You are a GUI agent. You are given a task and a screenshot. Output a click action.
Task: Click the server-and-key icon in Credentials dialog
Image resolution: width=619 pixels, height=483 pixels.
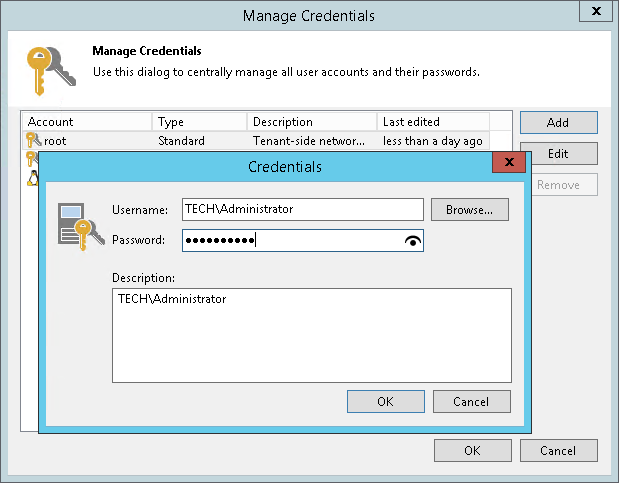pyautogui.click(x=77, y=224)
